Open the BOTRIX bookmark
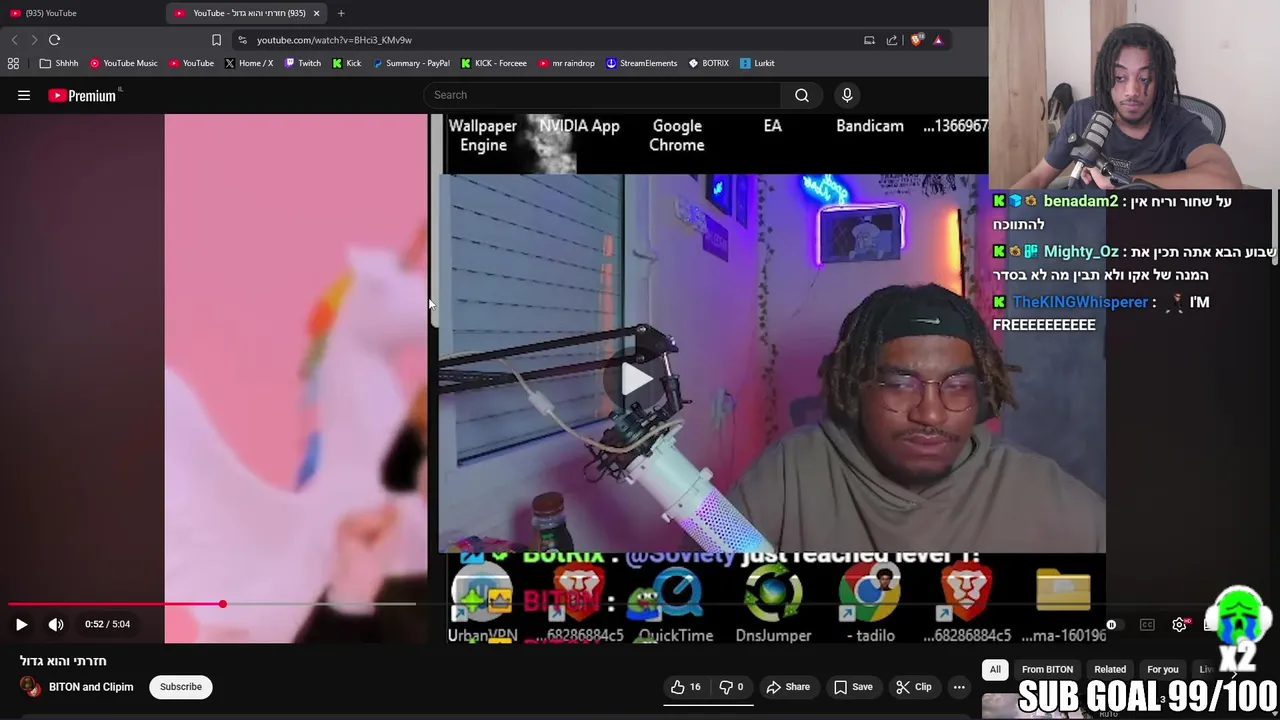1280x720 pixels. (x=708, y=63)
